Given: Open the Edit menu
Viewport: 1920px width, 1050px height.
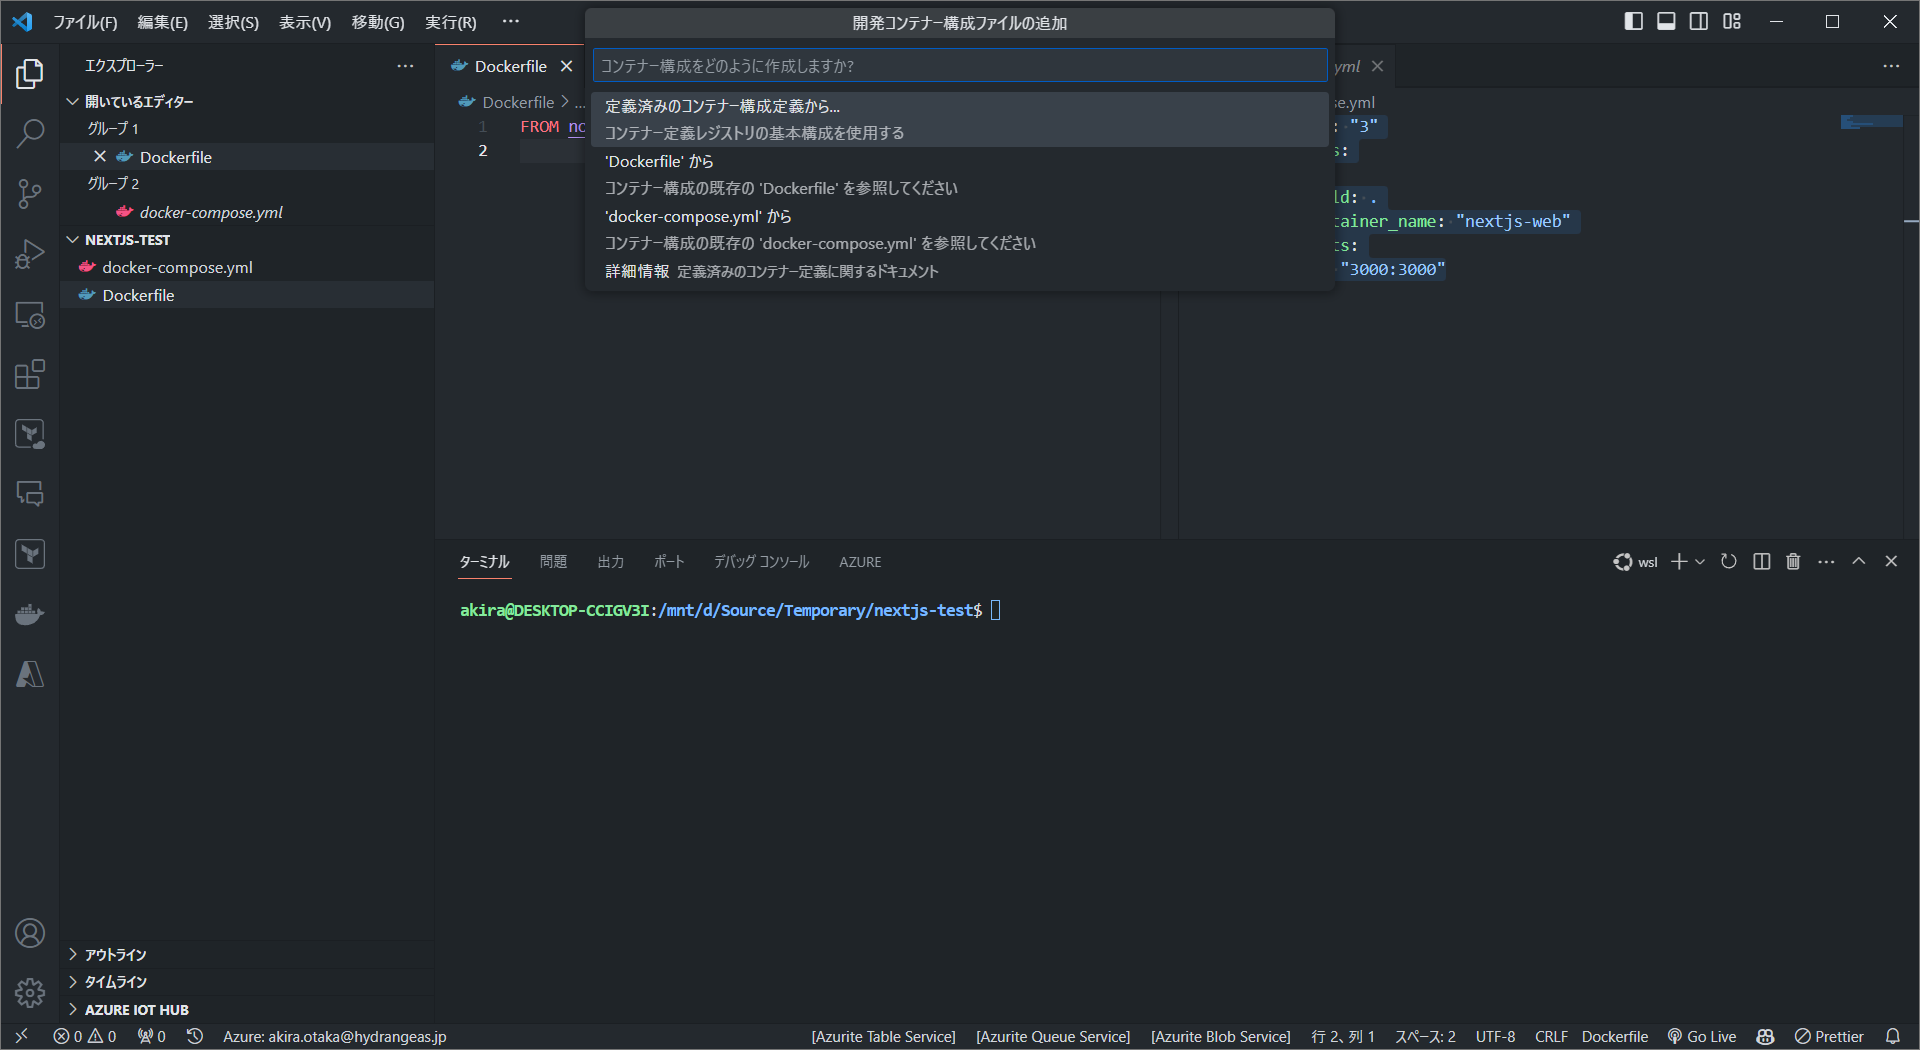Looking at the screenshot, I should coord(163,22).
